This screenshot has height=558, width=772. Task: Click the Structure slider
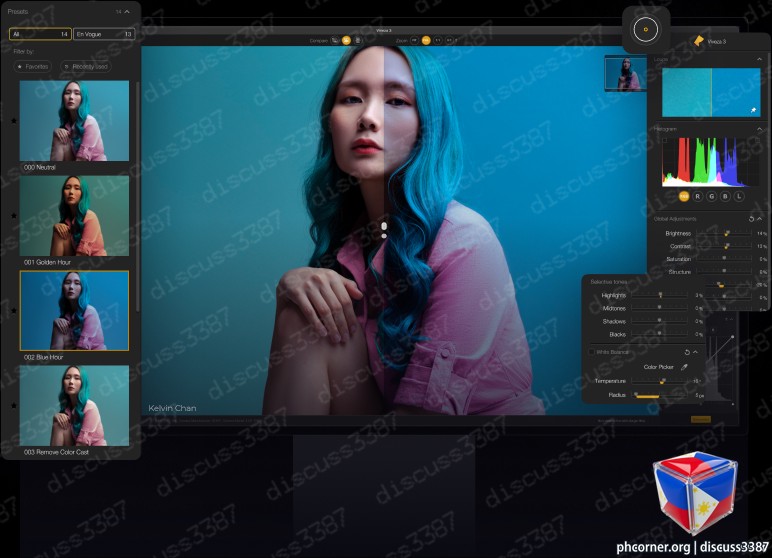pyautogui.click(x=724, y=272)
